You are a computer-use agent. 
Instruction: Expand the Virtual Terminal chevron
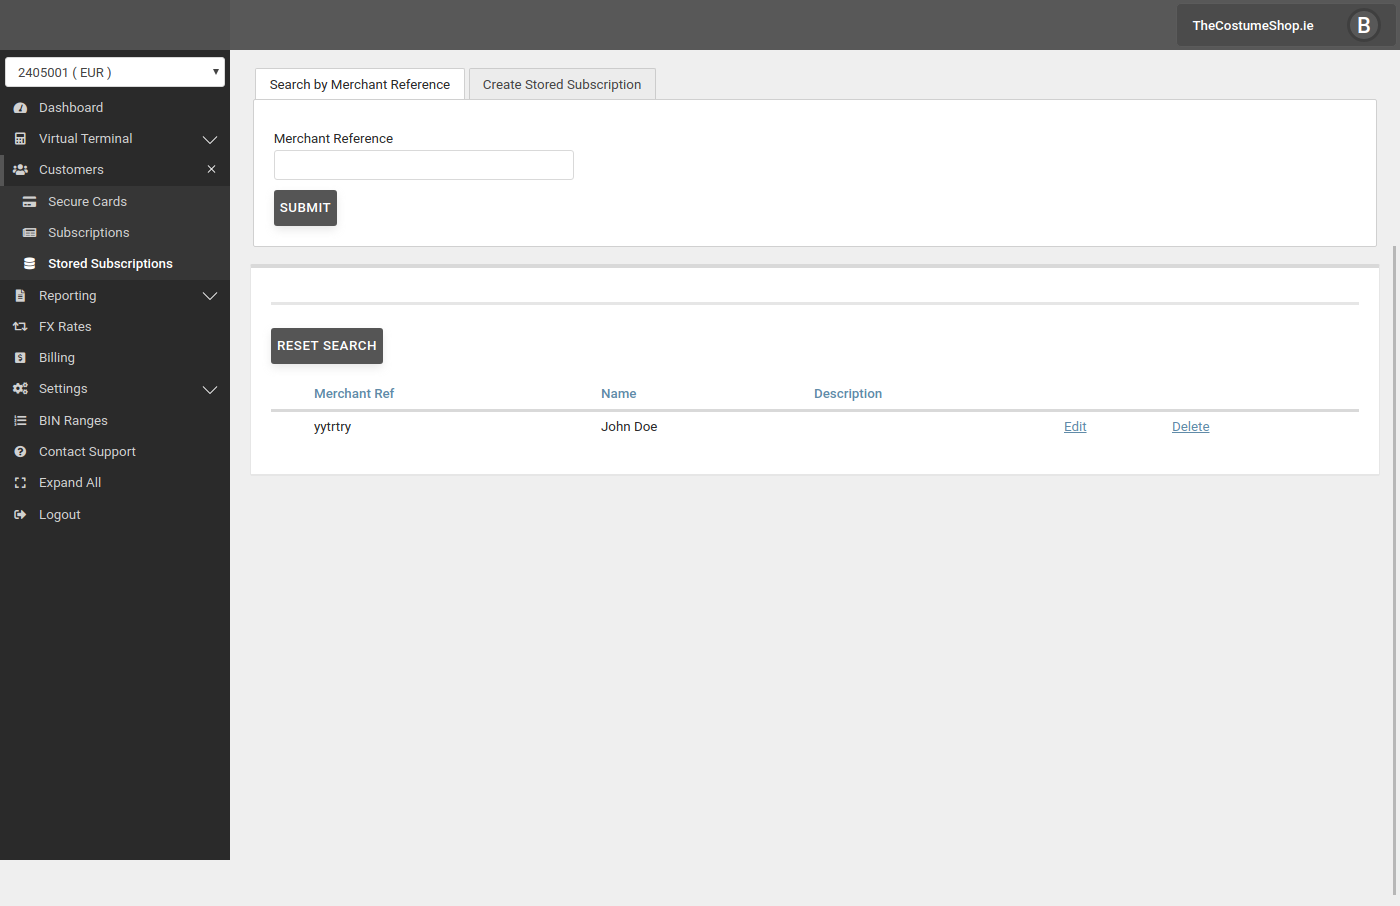click(x=210, y=139)
